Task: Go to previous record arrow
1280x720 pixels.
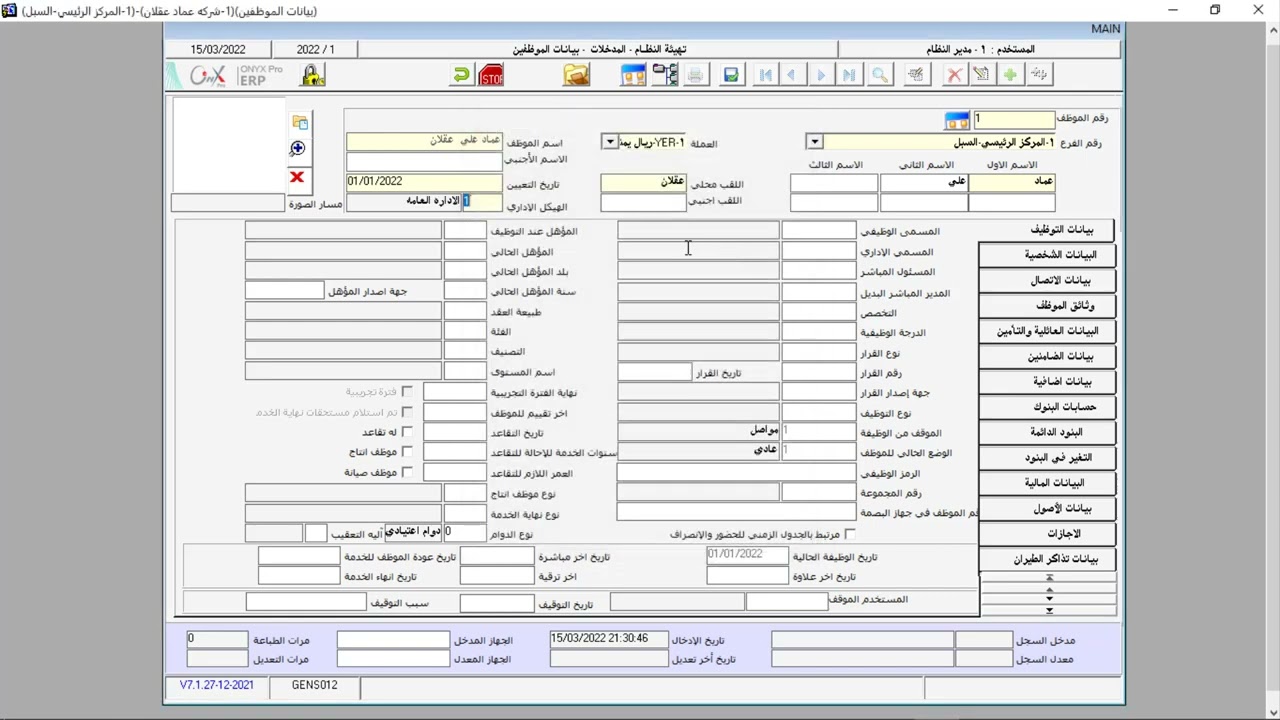Action: tap(792, 75)
